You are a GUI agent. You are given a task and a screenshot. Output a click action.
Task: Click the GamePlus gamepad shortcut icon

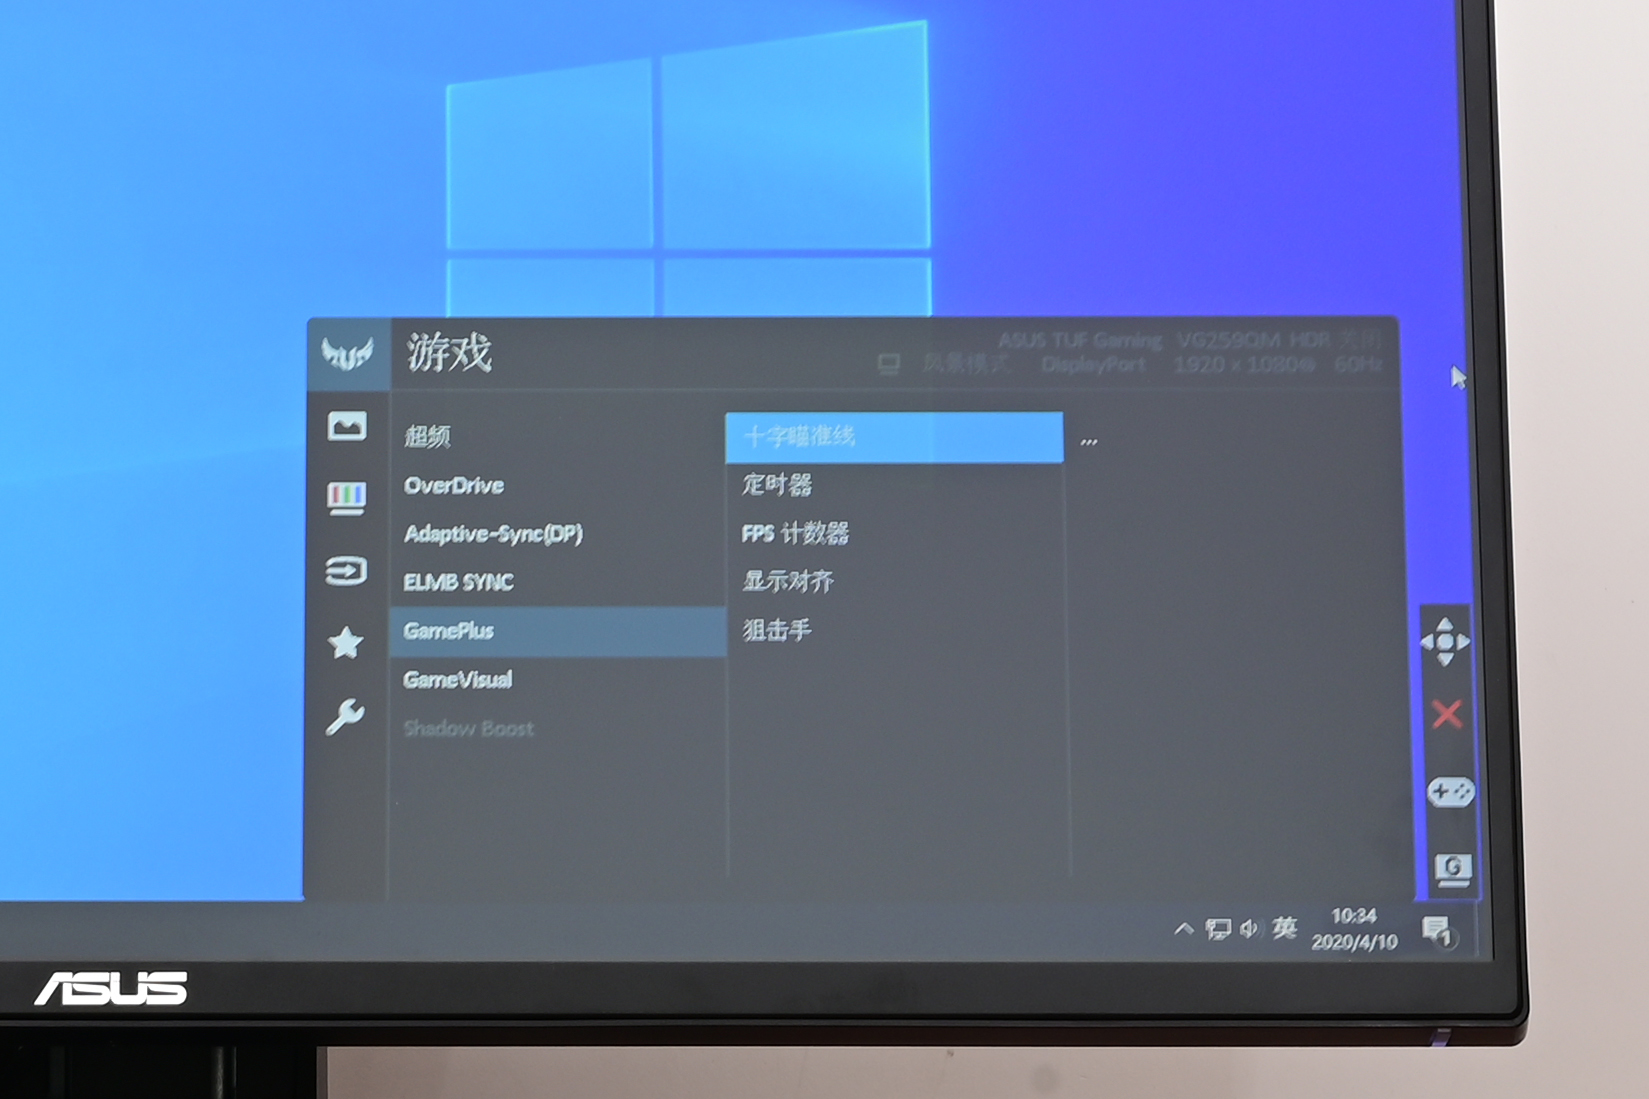click(x=1448, y=791)
